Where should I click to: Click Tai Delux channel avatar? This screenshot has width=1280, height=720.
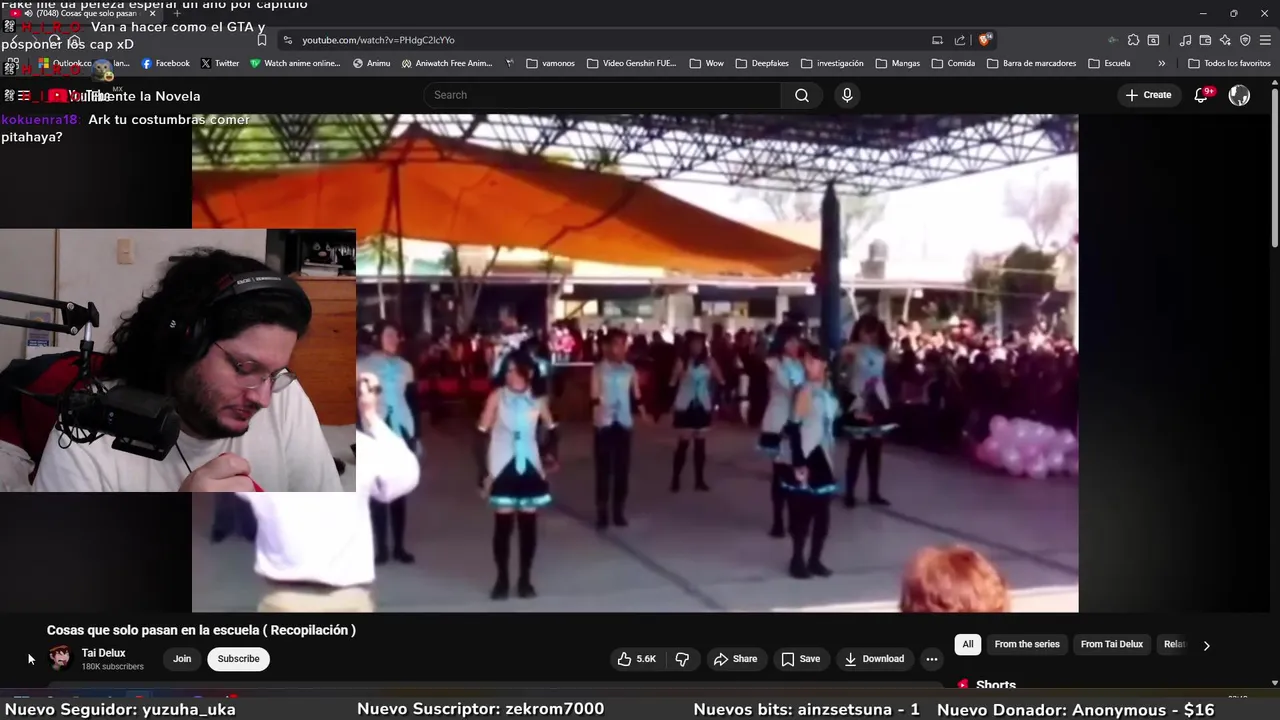60,658
